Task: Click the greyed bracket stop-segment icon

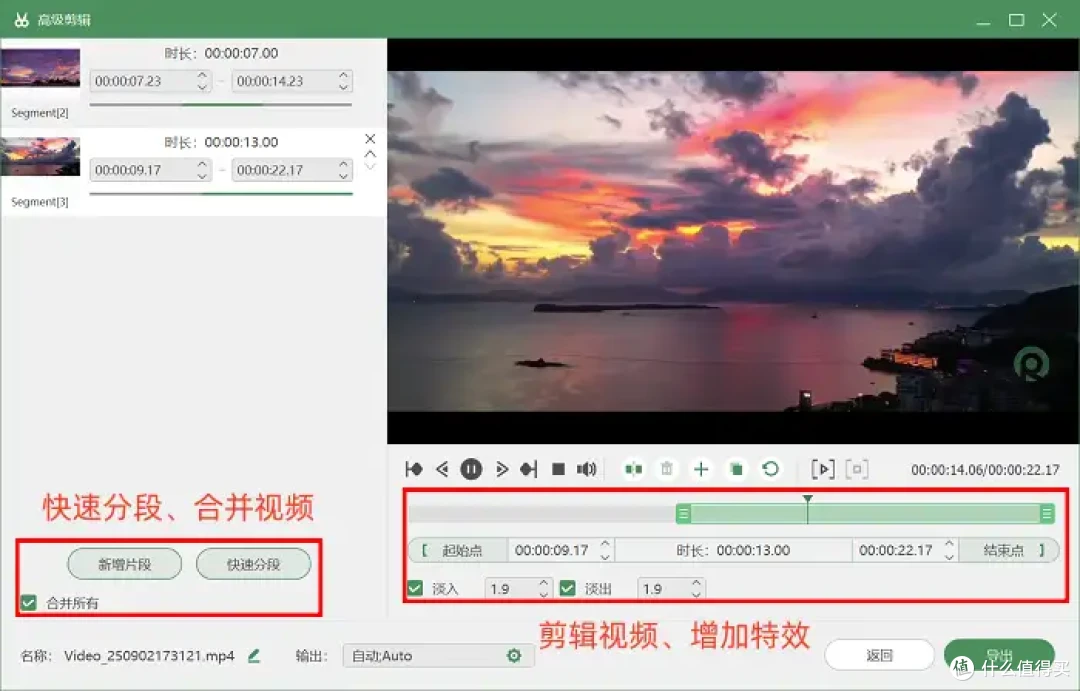Action: pos(857,469)
